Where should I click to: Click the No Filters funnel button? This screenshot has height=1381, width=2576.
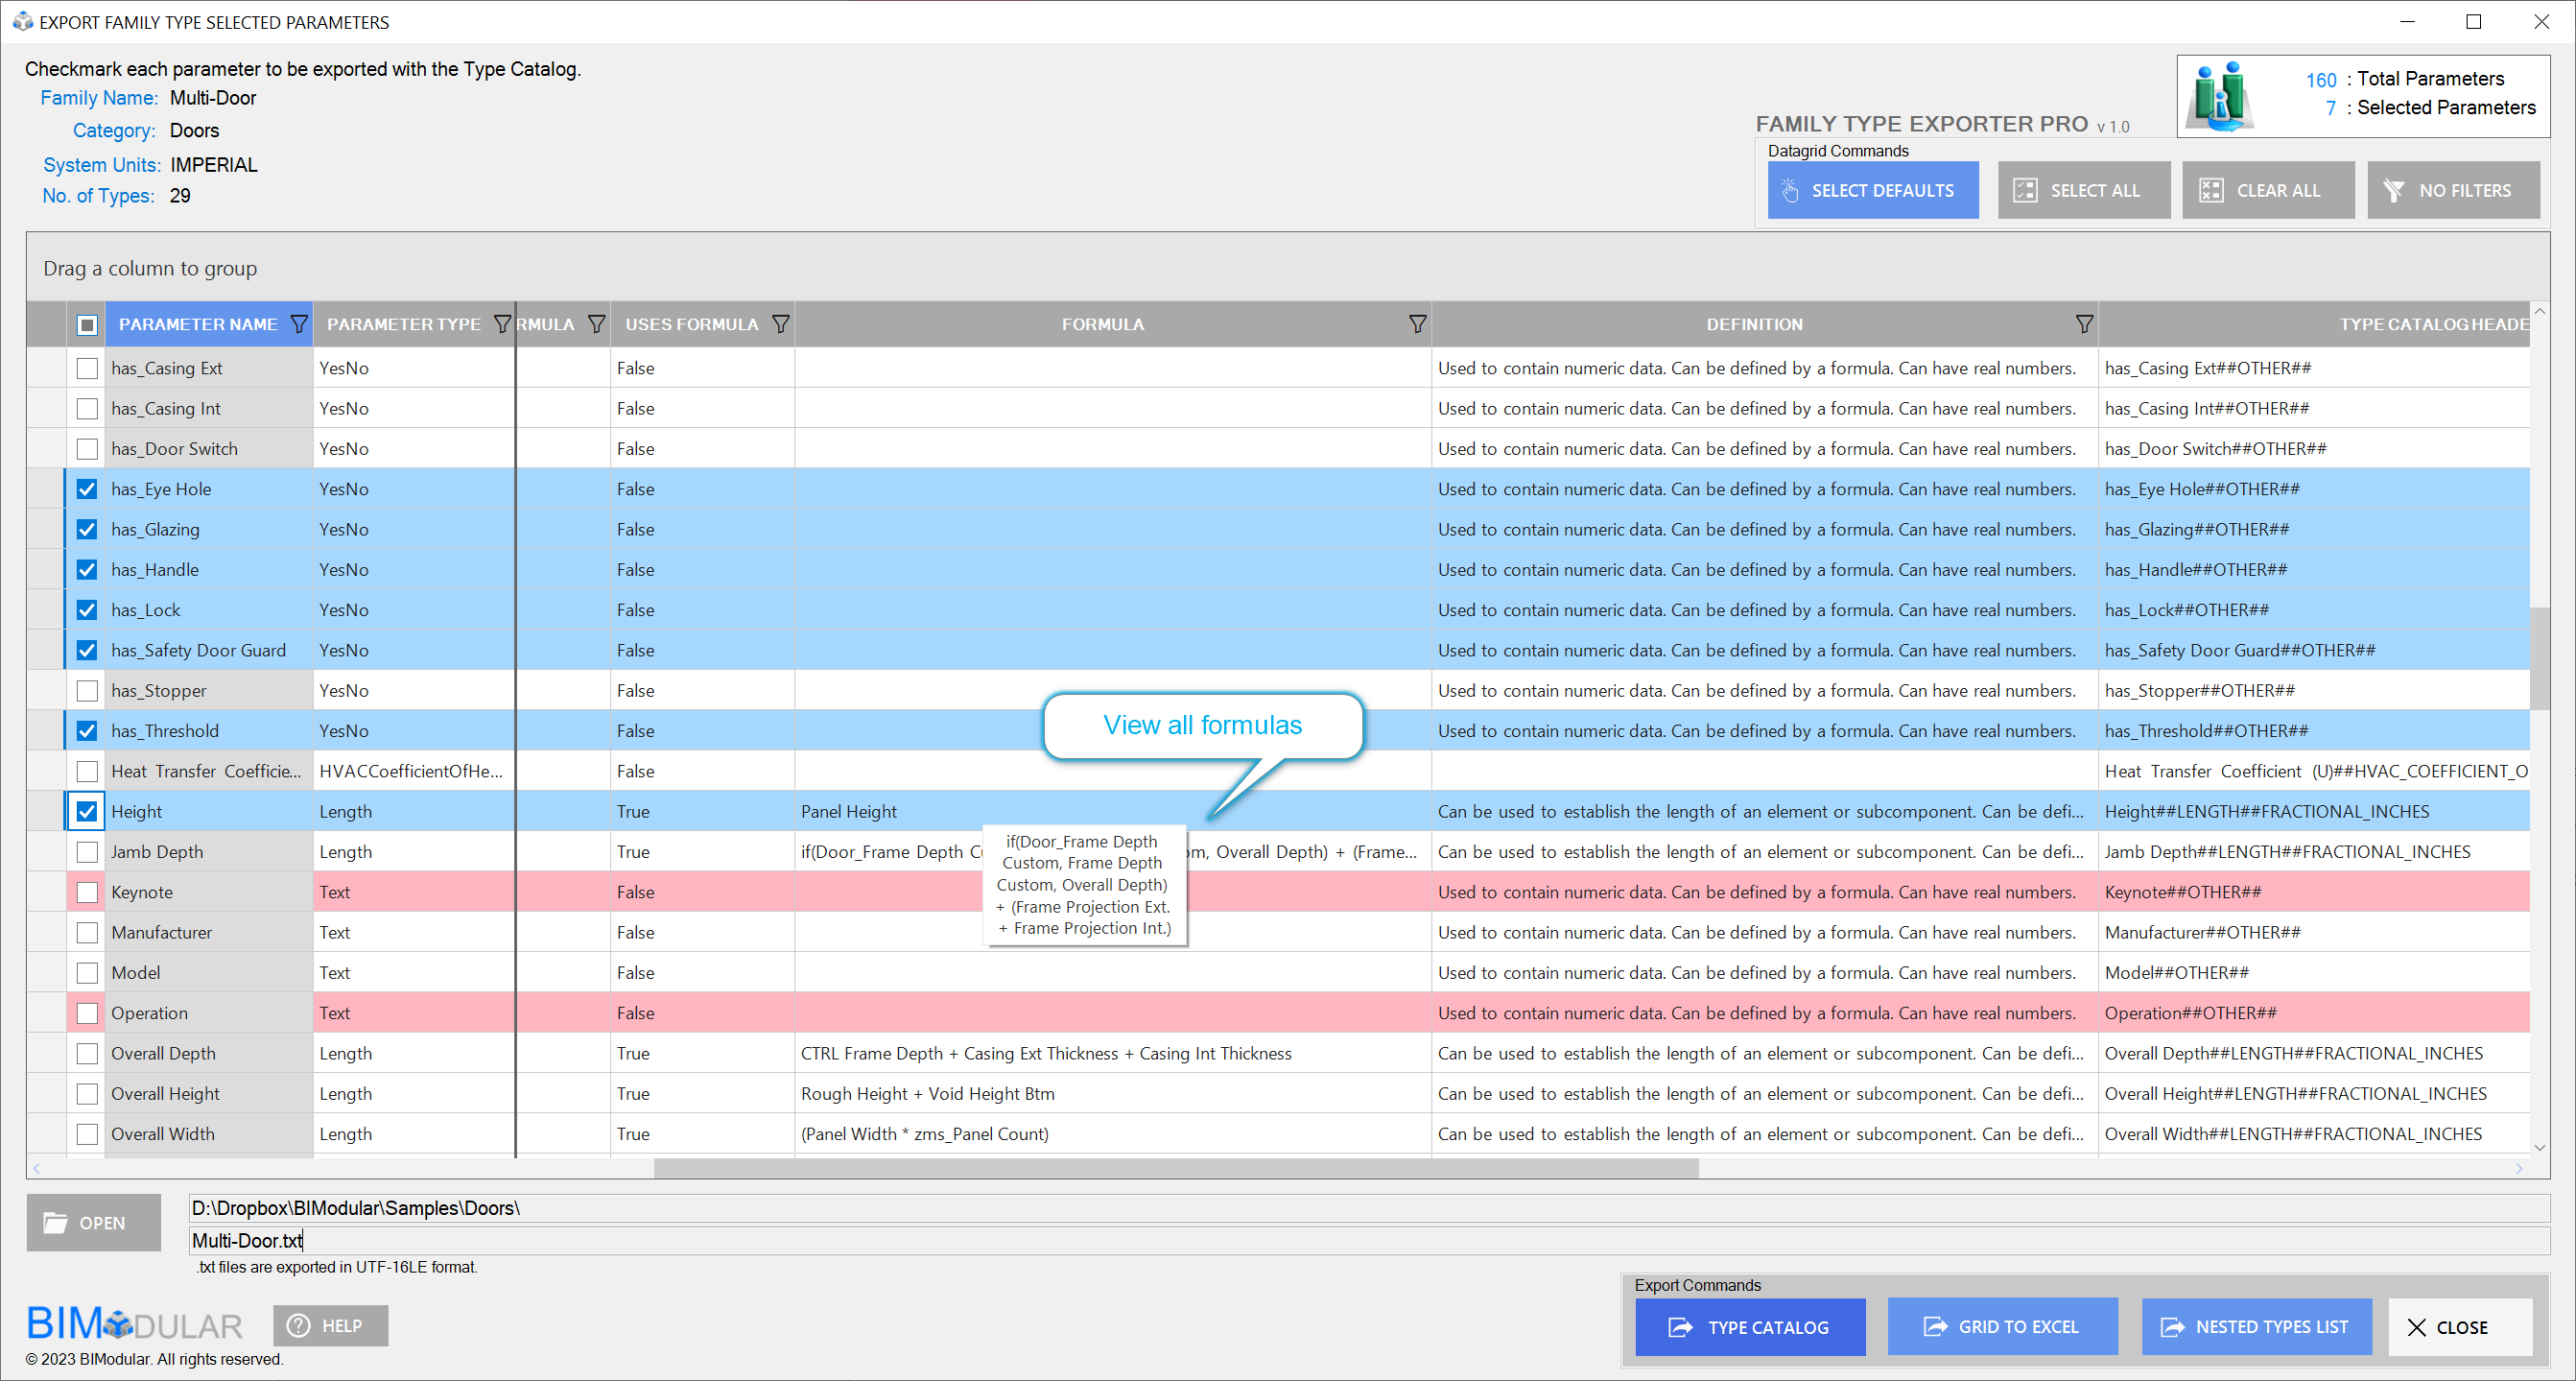click(2452, 190)
